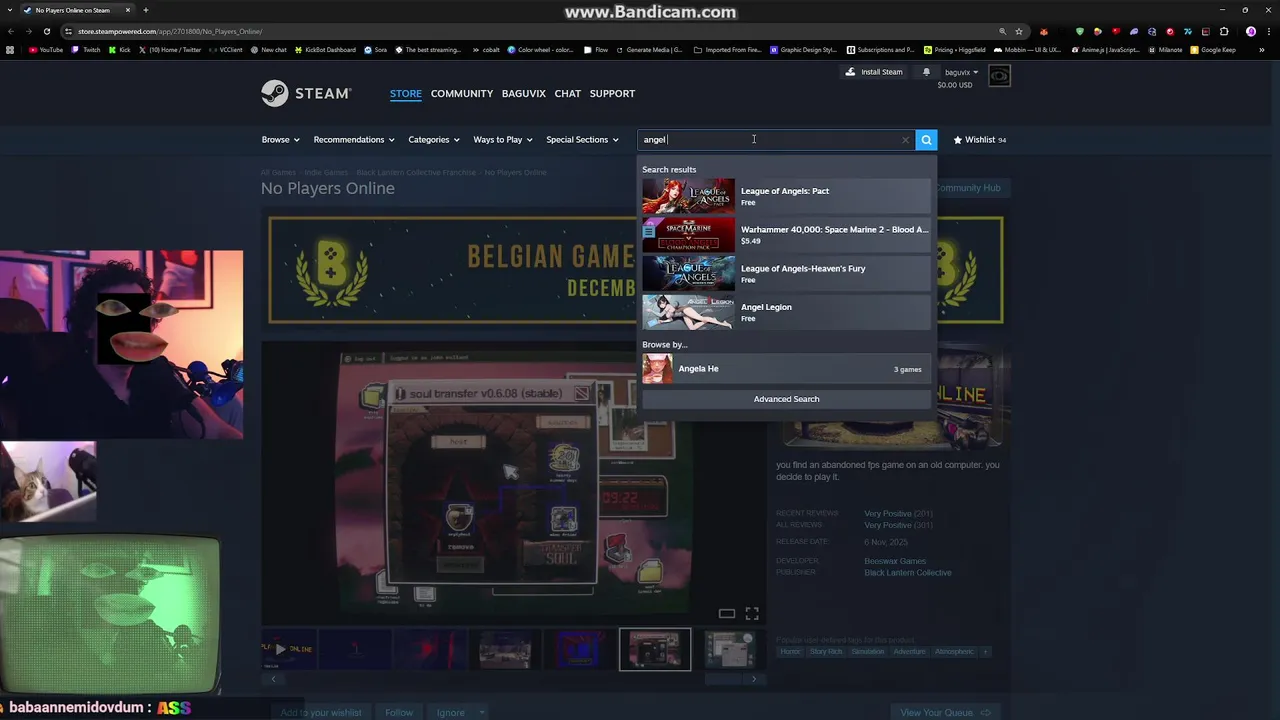
Task: Play the trailer thumbnail in the strip
Action: click(x=287, y=649)
